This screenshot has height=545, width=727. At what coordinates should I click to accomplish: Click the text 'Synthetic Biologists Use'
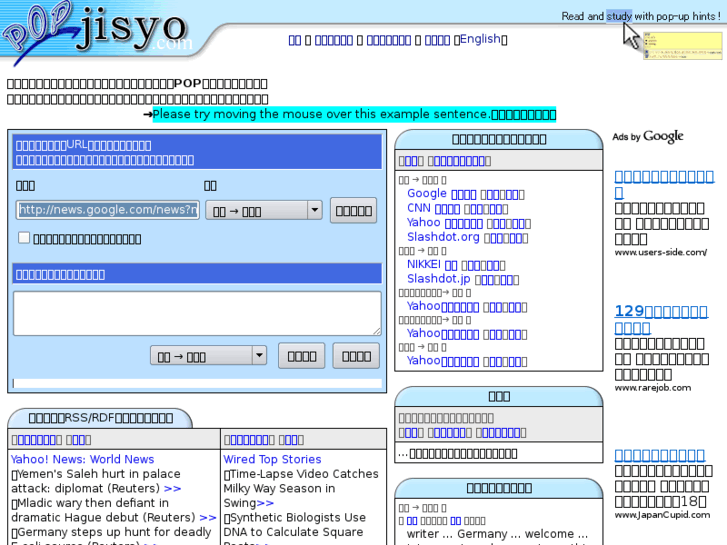(298, 518)
